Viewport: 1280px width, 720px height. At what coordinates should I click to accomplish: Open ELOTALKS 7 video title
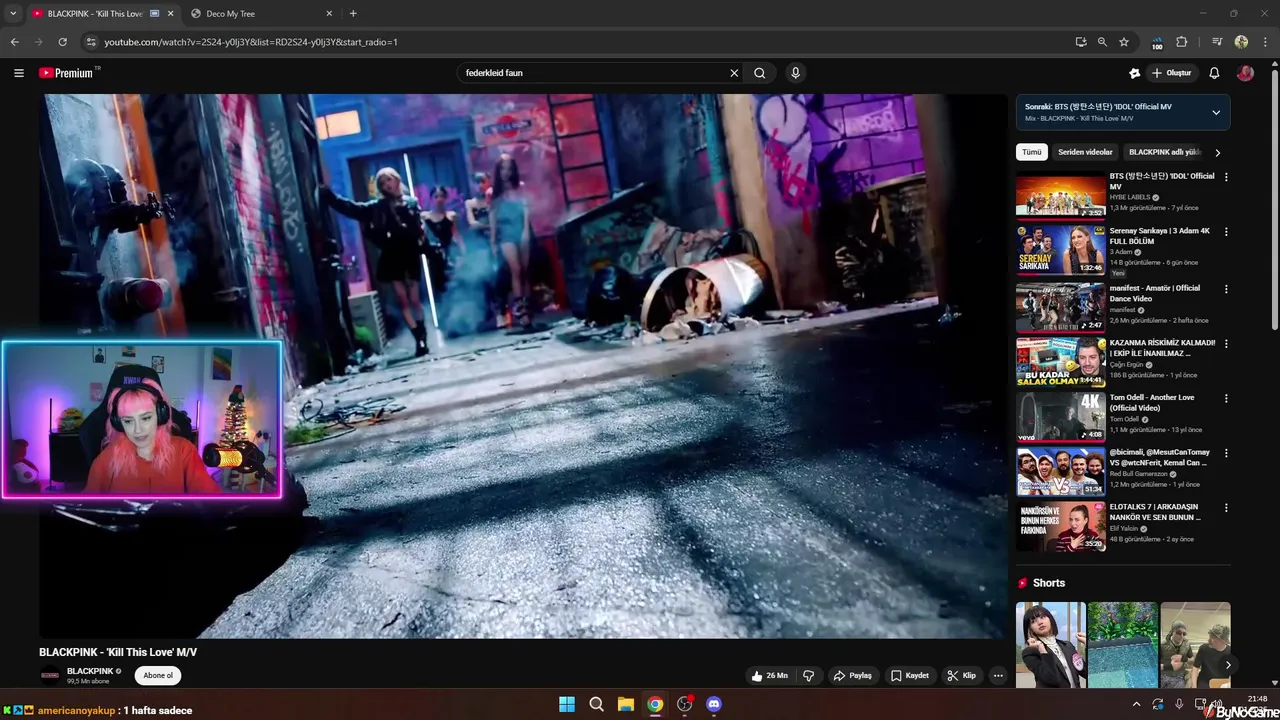tap(1155, 512)
